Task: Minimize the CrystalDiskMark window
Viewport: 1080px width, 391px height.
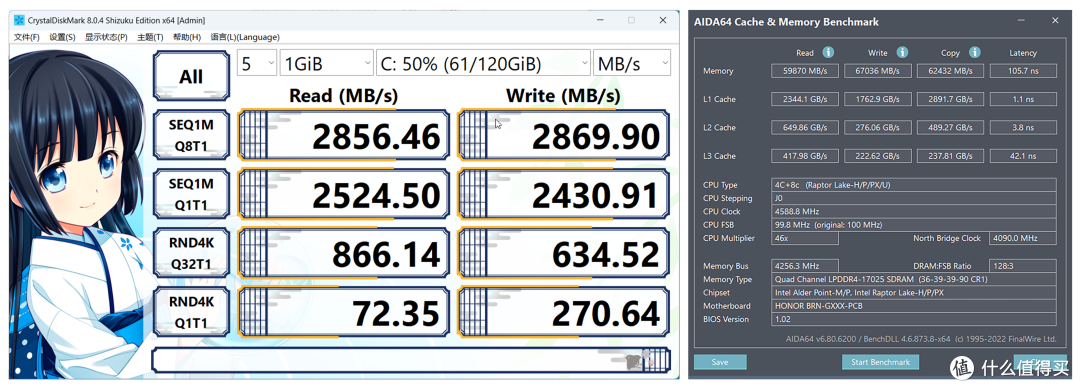Action: [x=600, y=21]
